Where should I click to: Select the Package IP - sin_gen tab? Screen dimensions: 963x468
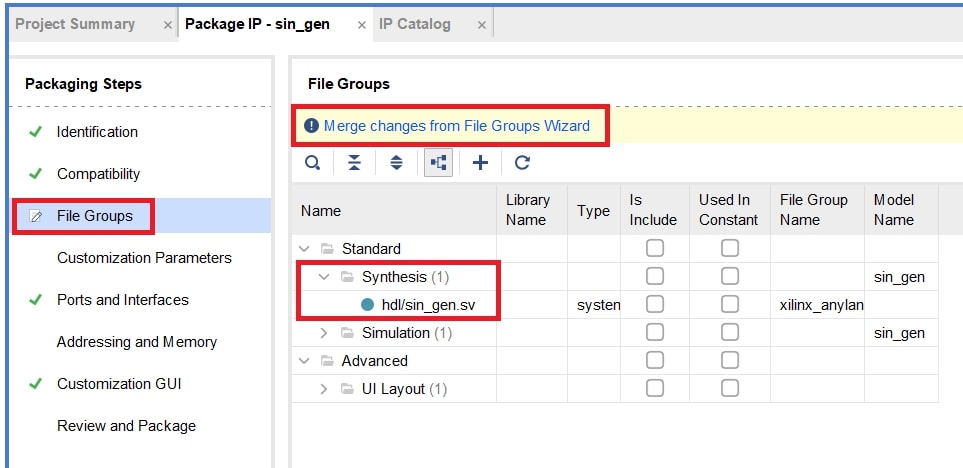pos(257,24)
